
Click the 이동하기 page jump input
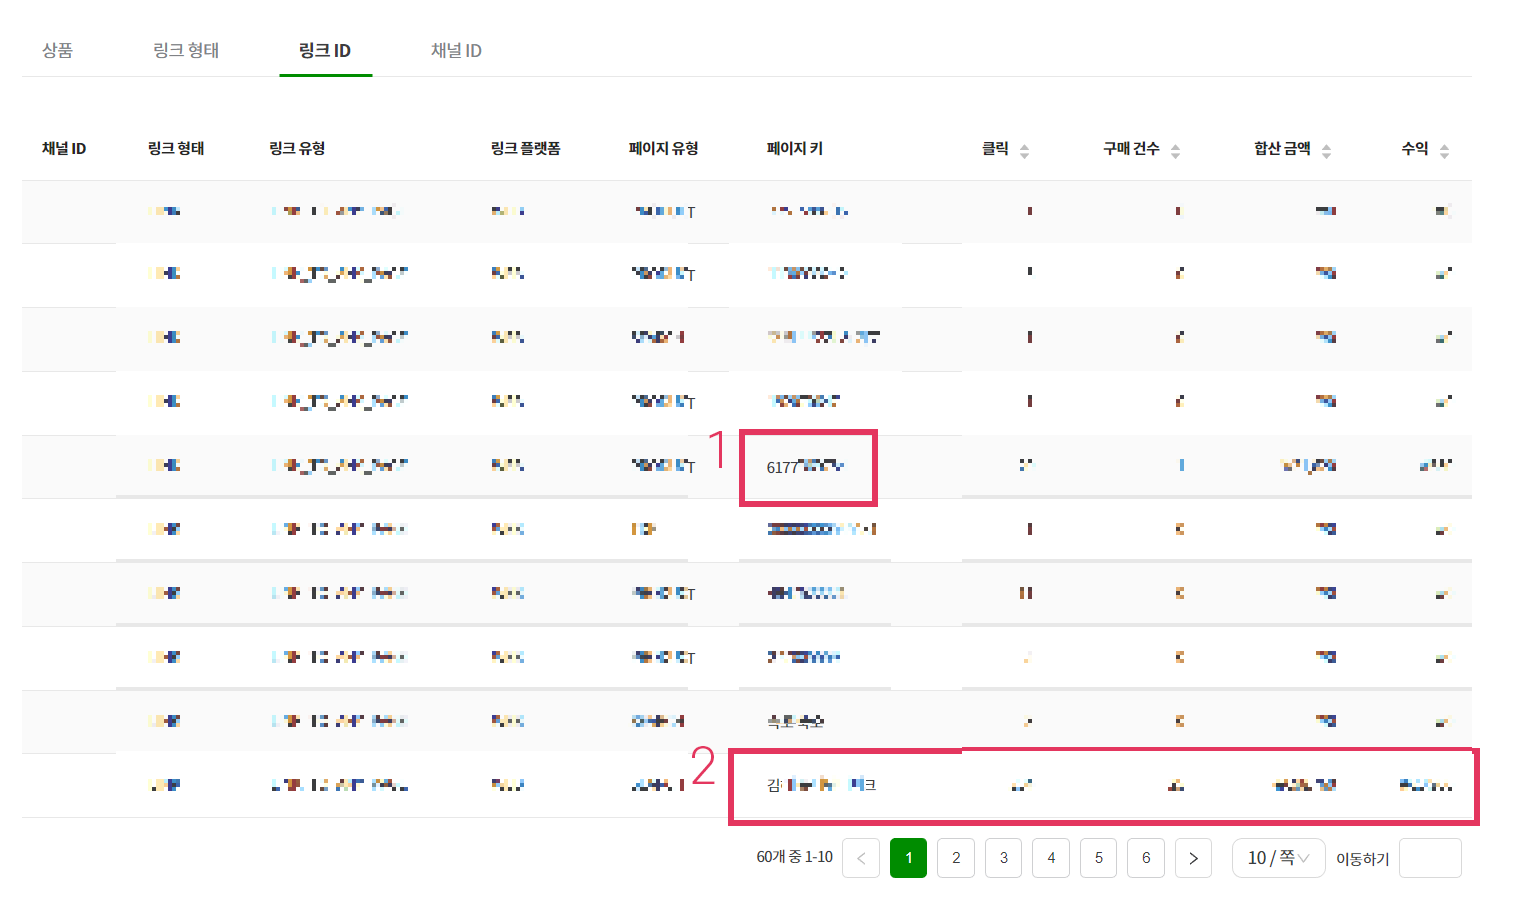tap(1430, 858)
